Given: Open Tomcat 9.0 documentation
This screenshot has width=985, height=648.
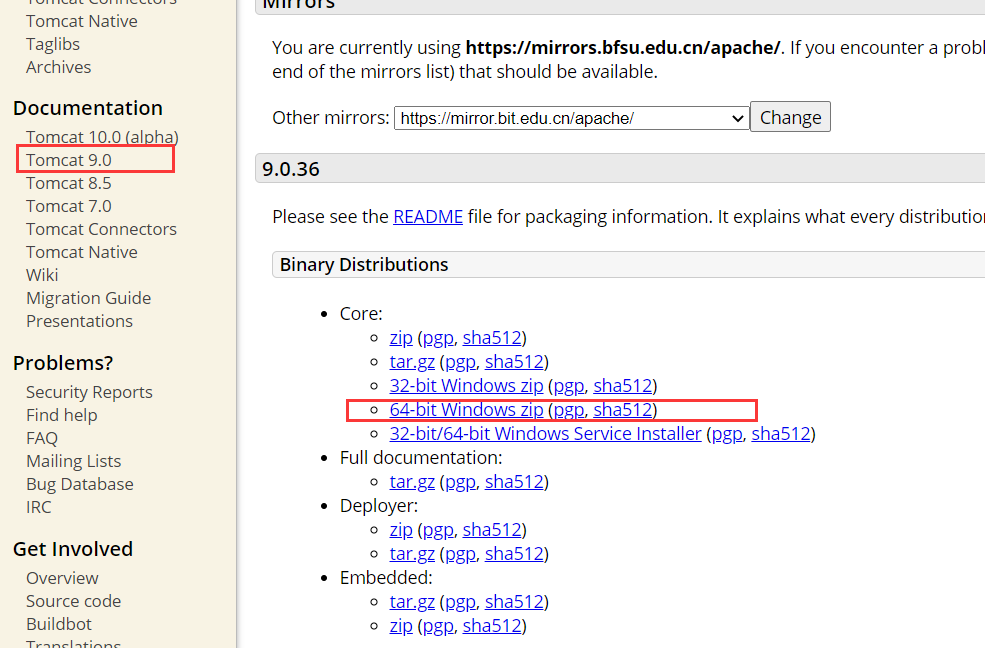Looking at the screenshot, I should (68, 160).
